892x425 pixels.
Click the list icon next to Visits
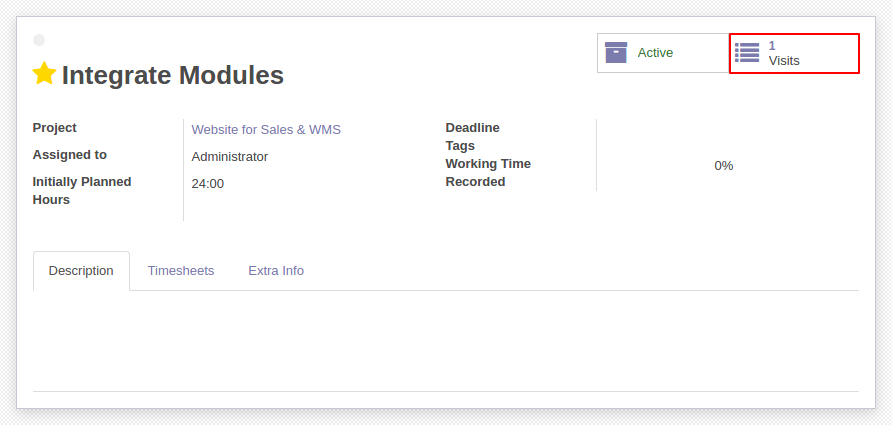click(x=747, y=52)
